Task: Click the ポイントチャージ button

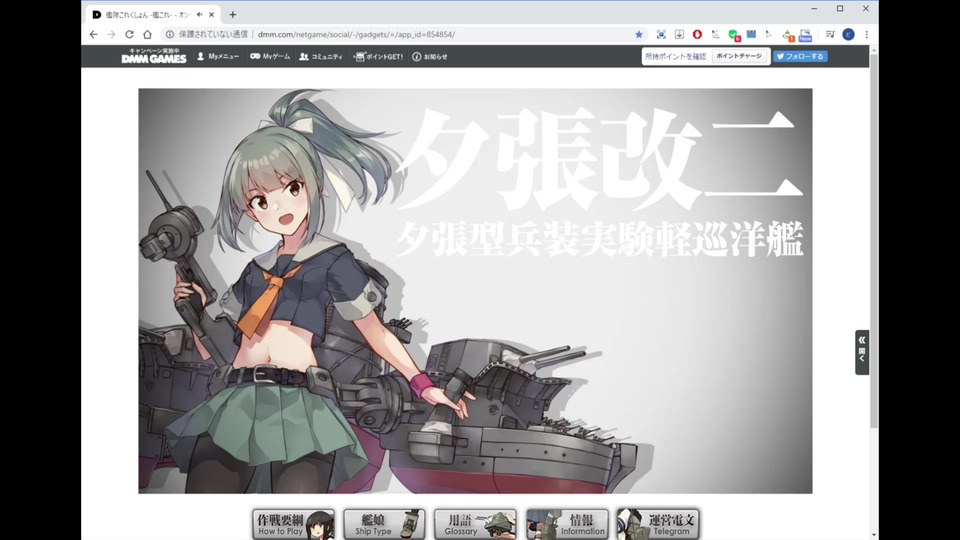Action: [x=739, y=56]
